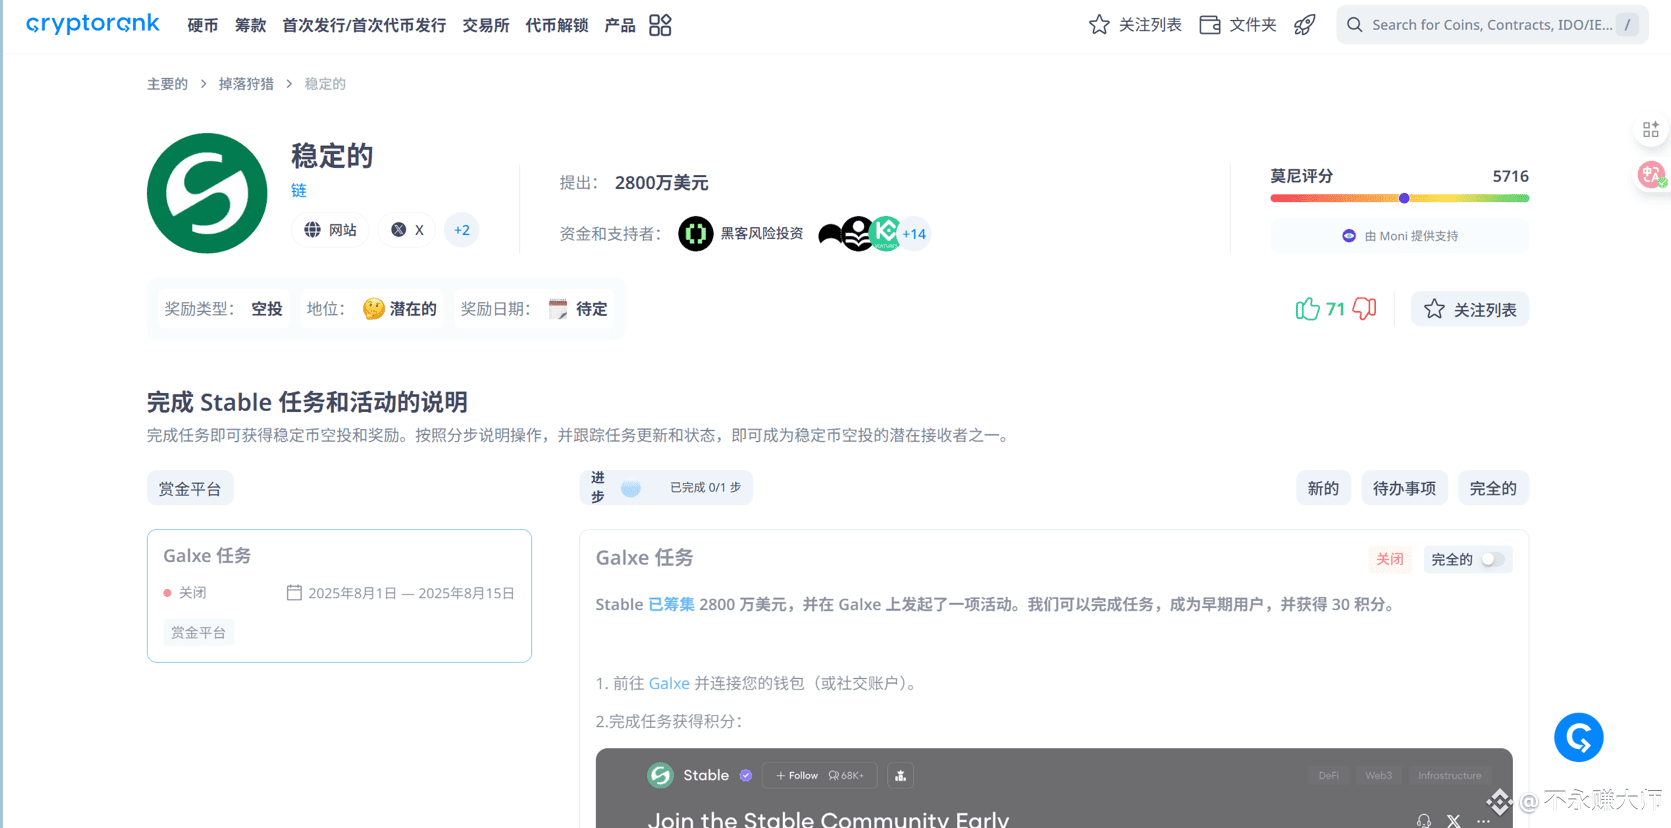The image size is (1671, 828).
Task: Click the progress indicator next to 进步
Action: [631, 488]
